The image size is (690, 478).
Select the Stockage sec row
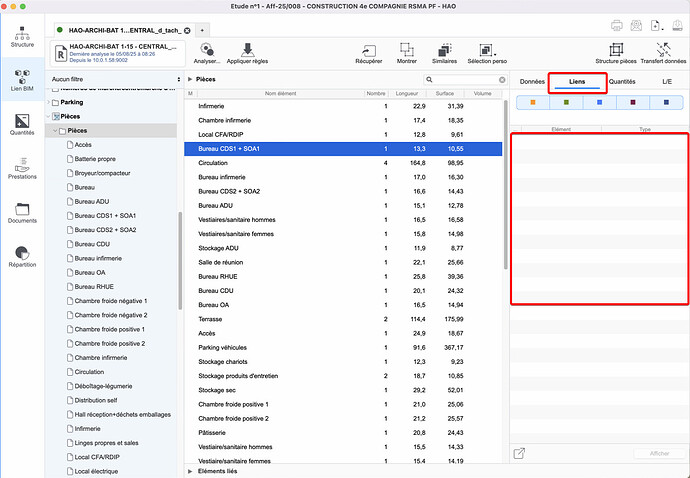[343, 390]
